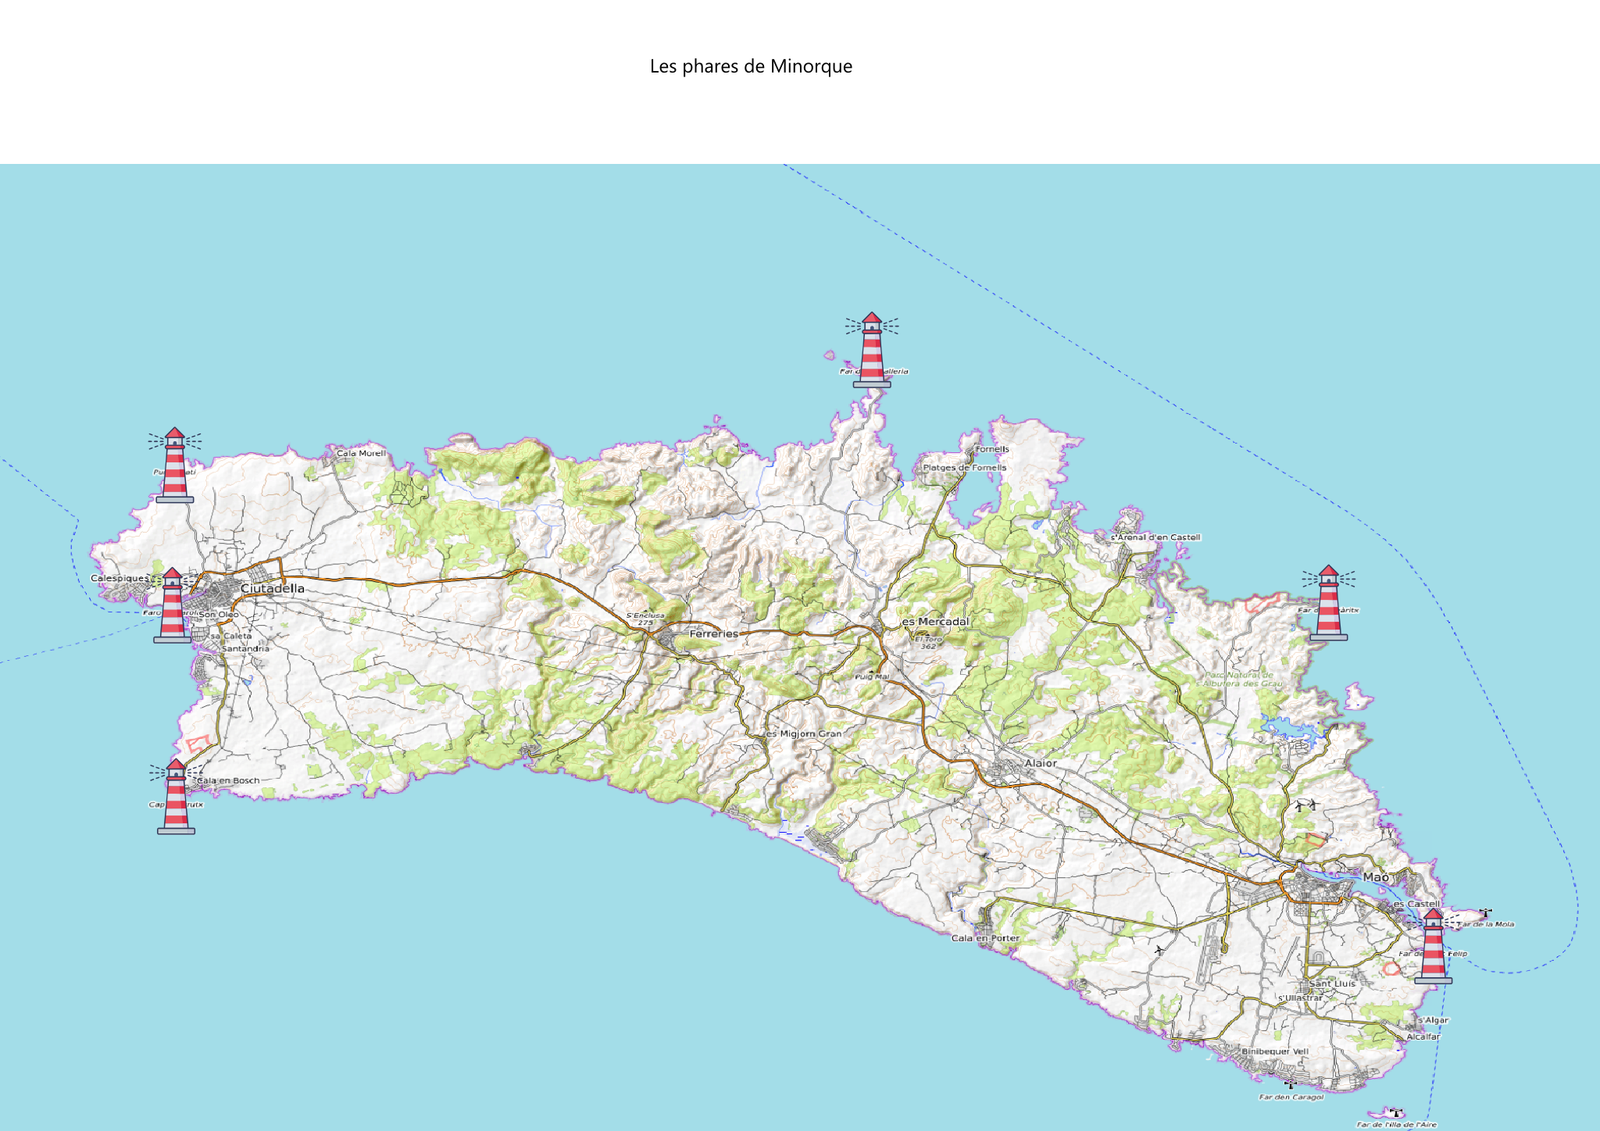Screen dimensions: 1600x1131
Task: Select the Punta Nati lighthouse icon
Action: coord(175,465)
